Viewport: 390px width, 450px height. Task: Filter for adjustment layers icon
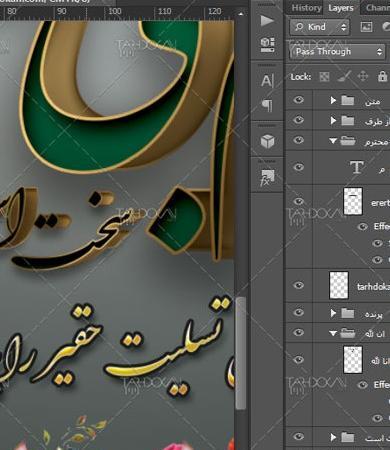(x=386, y=27)
